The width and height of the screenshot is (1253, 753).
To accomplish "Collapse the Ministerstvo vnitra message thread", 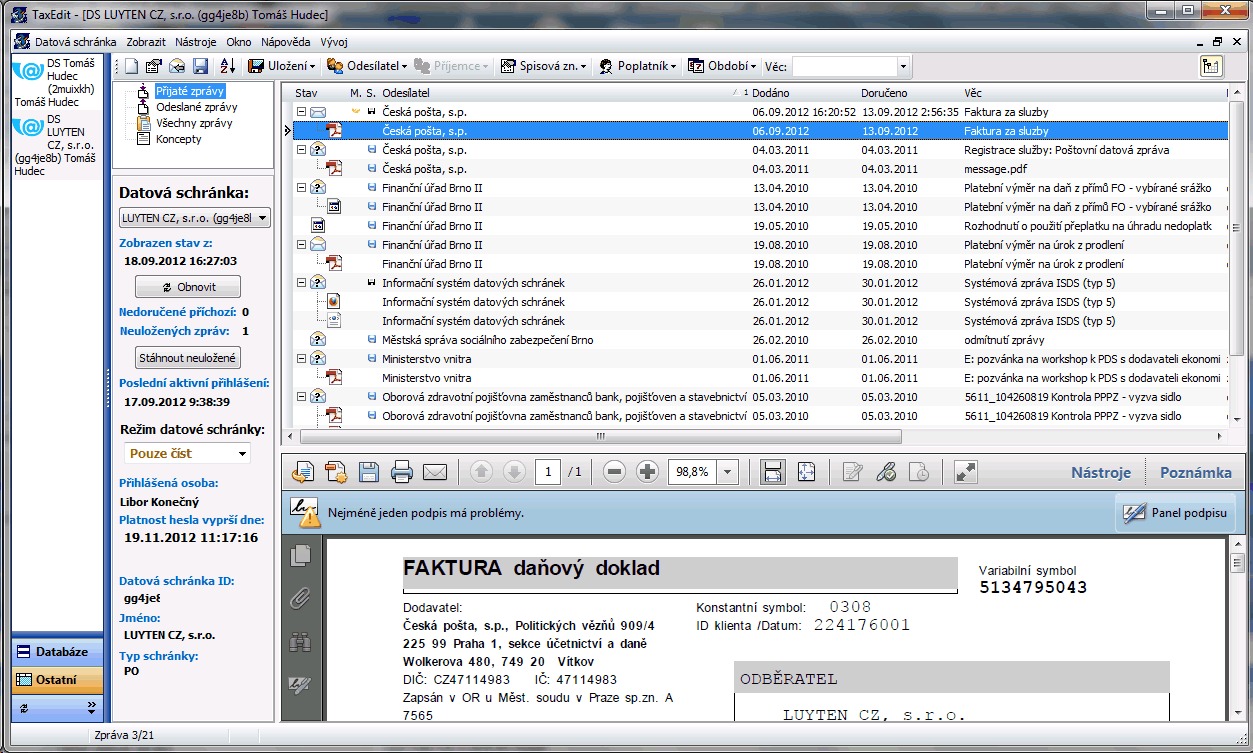I will click(301, 359).
